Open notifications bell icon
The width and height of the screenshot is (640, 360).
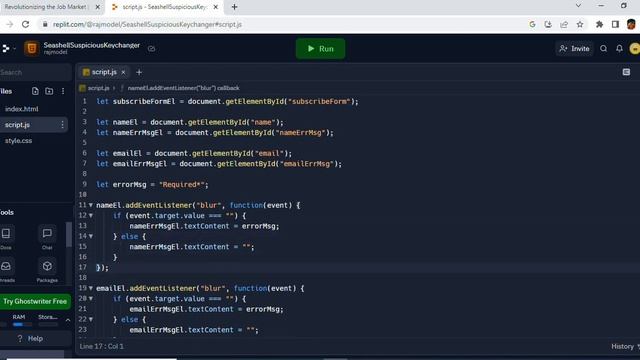(619, 49)
